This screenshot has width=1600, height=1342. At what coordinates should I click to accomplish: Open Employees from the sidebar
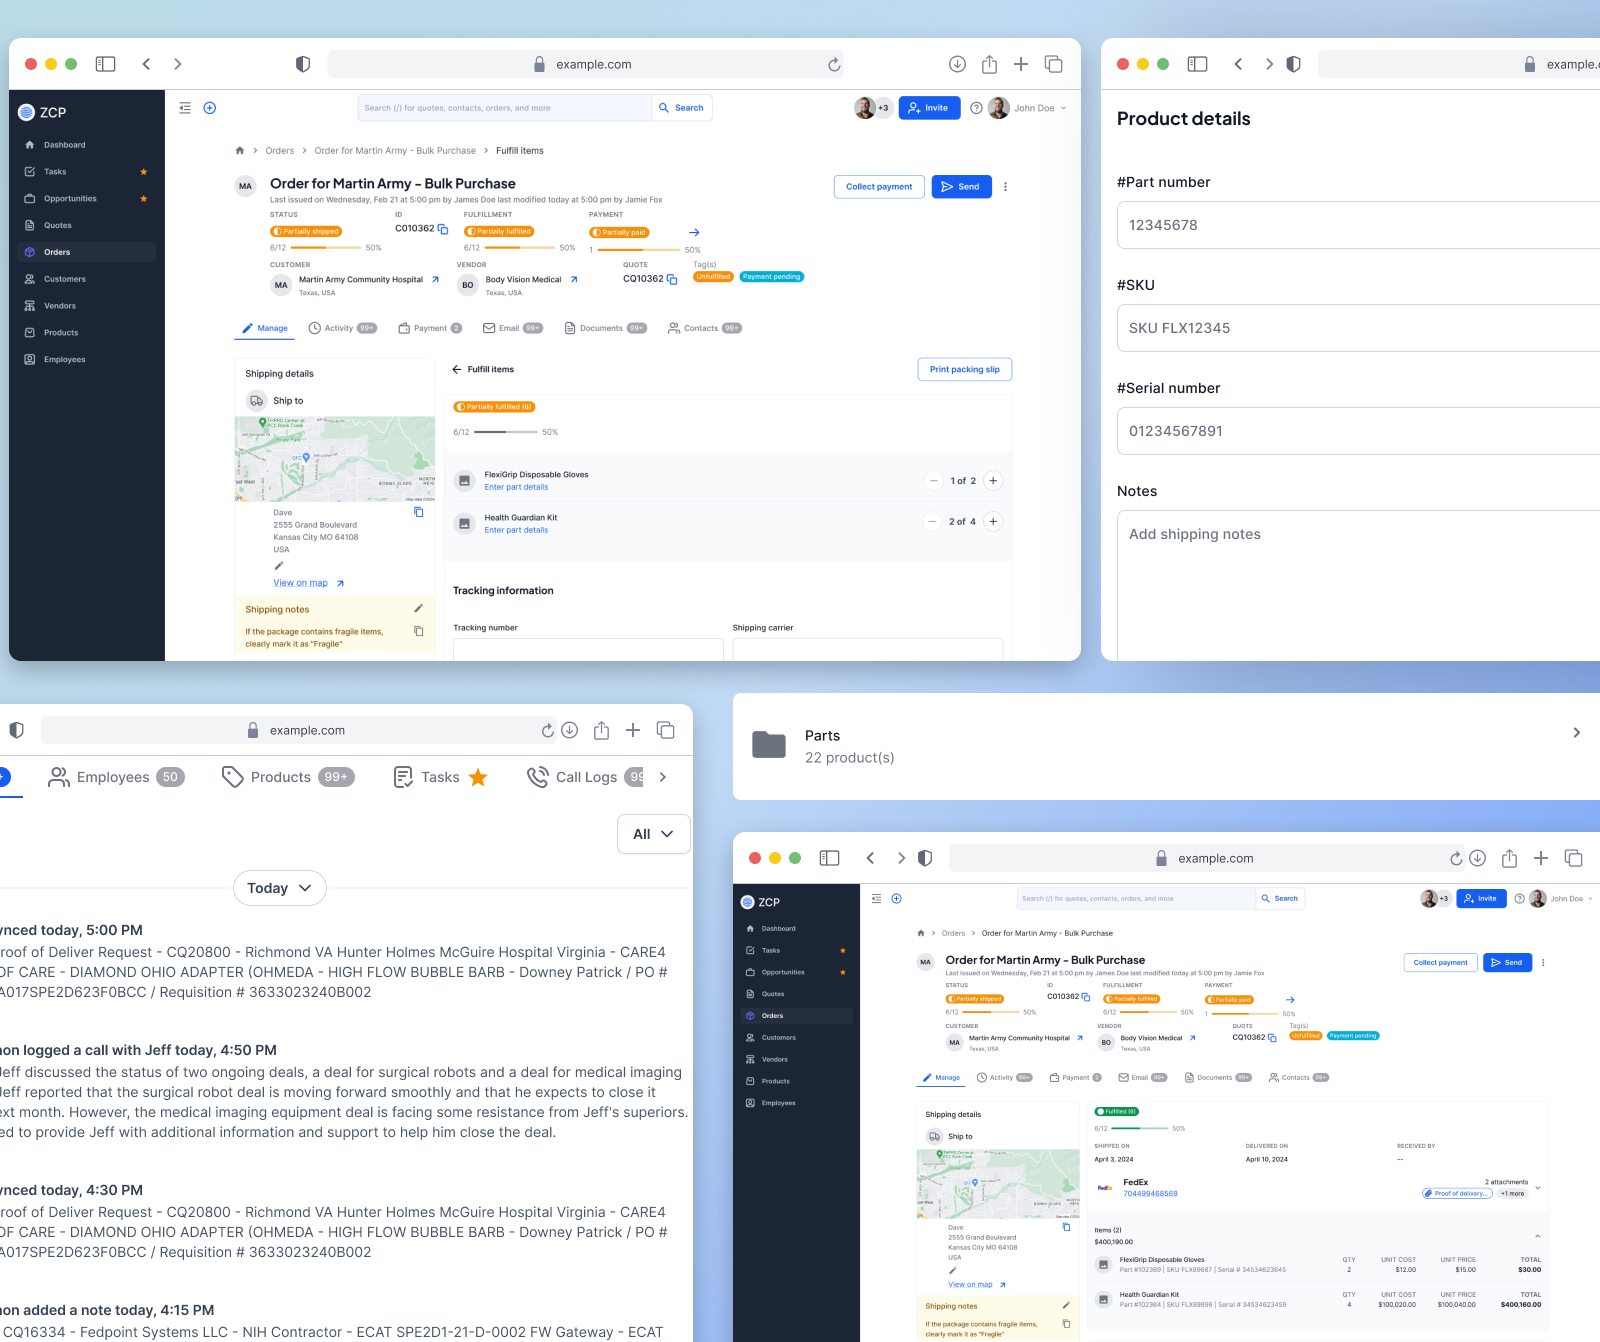64,359
